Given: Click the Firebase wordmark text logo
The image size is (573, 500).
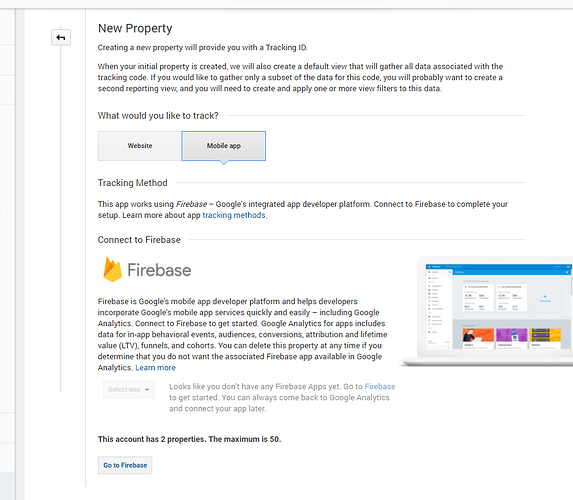Looking at the screenshot, I should click(x=159, y=270).
